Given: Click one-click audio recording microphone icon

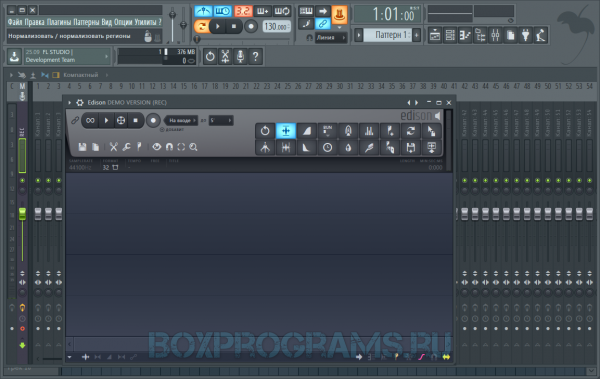Looking at the screenshot, I should tap(240, 57).
